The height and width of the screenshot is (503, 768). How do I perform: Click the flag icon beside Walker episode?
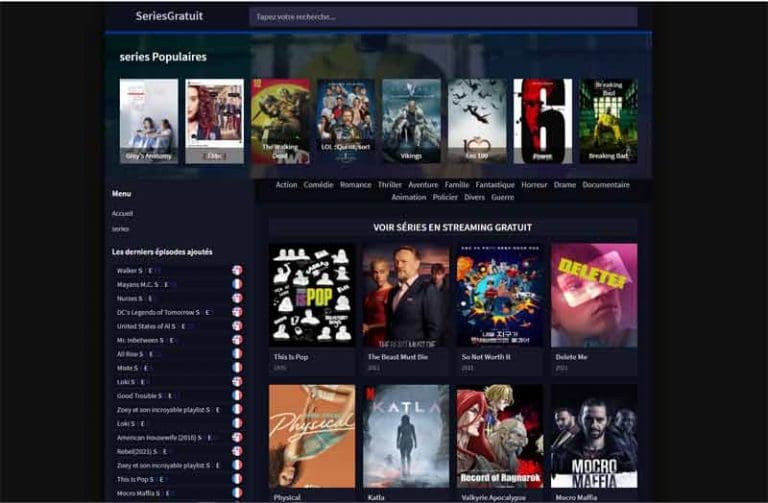coord(237,270)
